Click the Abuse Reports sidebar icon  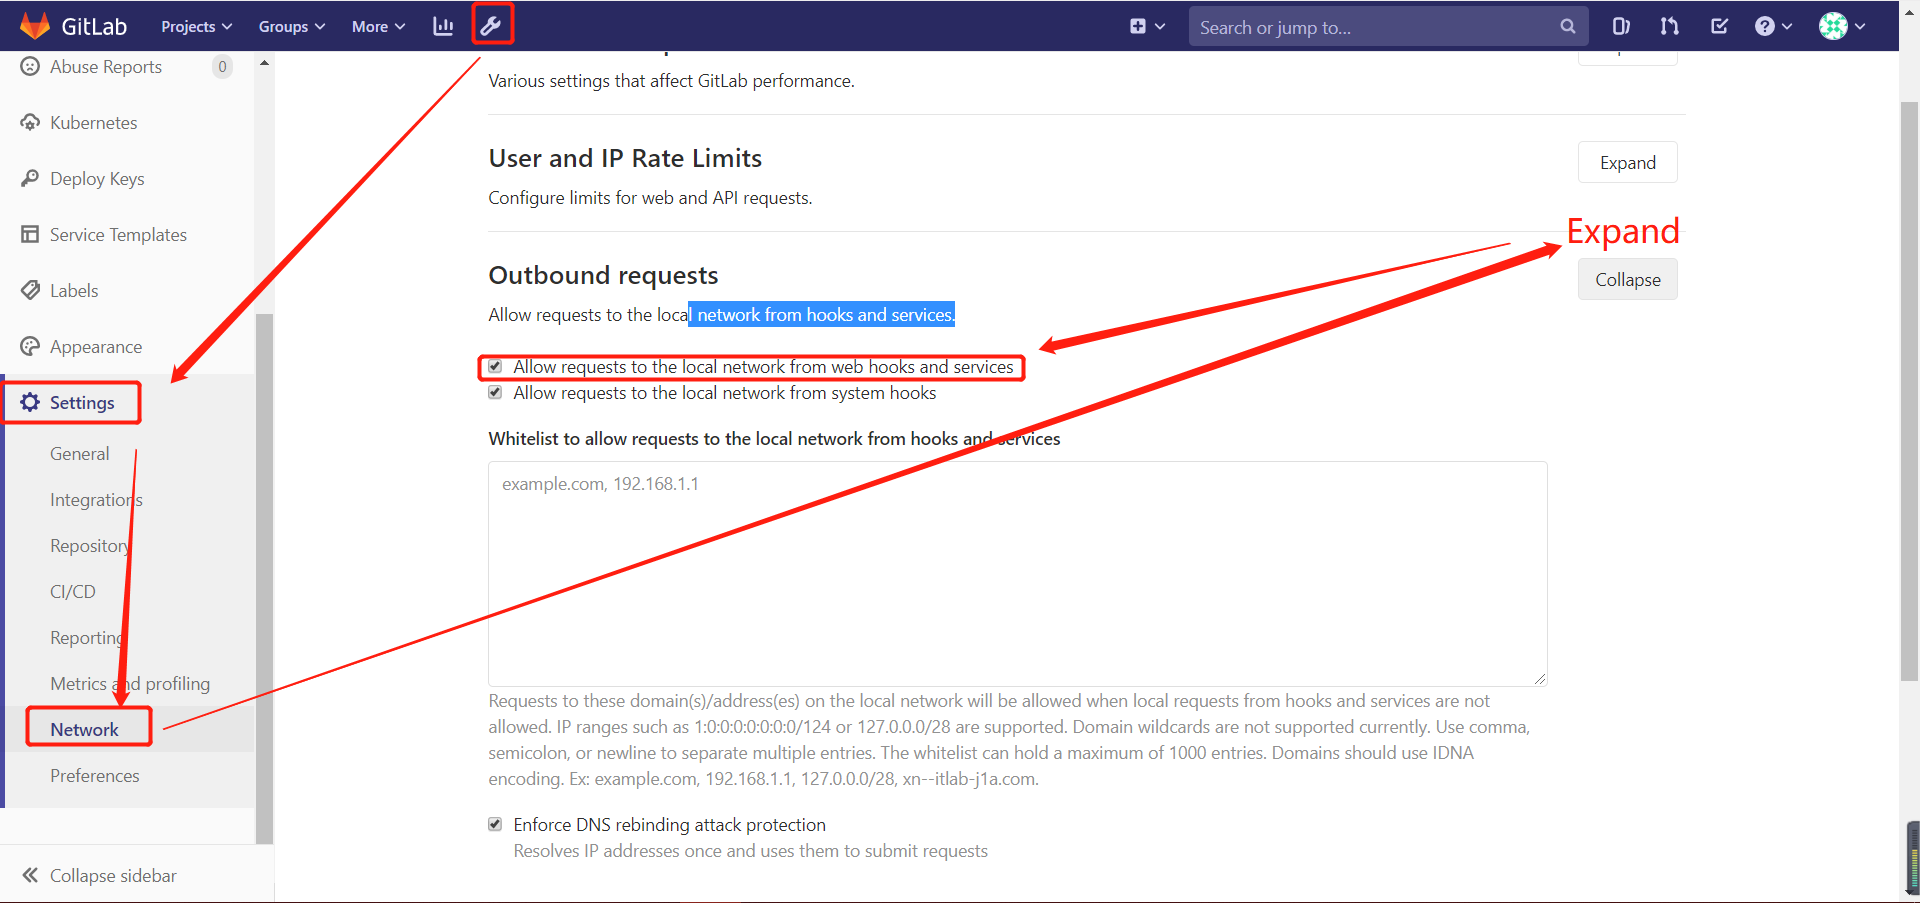click(30, 66)
